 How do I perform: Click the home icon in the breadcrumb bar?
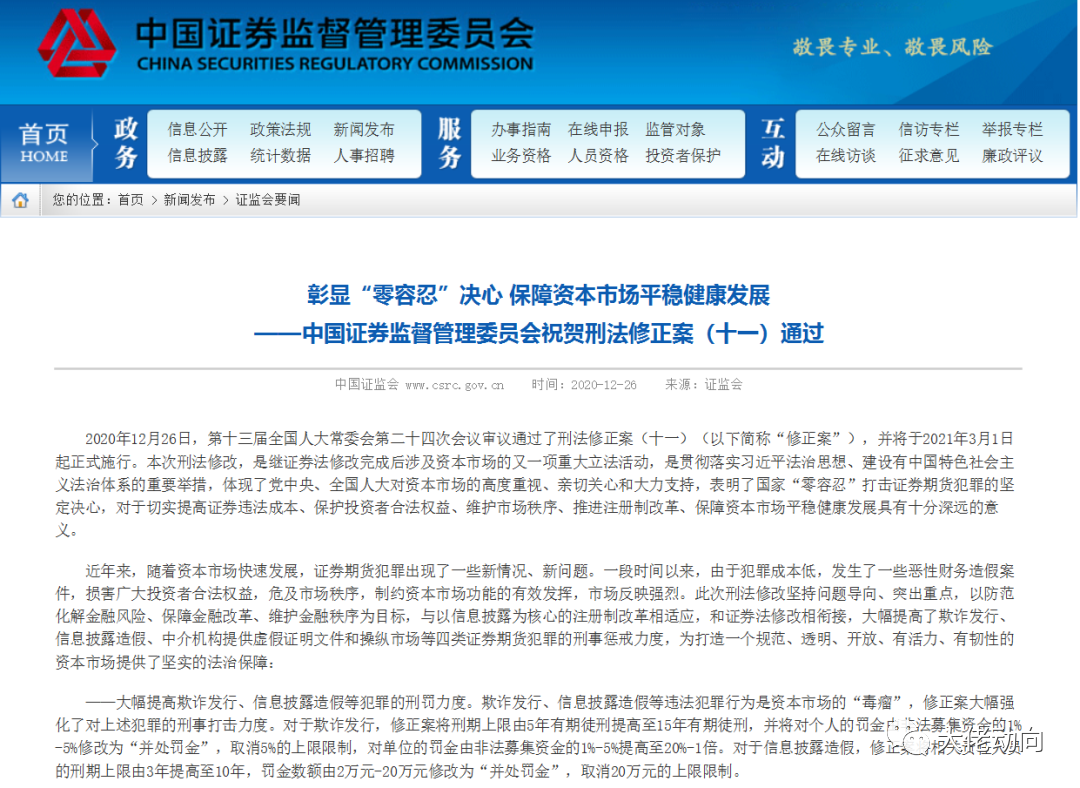[x=19, y=199]
